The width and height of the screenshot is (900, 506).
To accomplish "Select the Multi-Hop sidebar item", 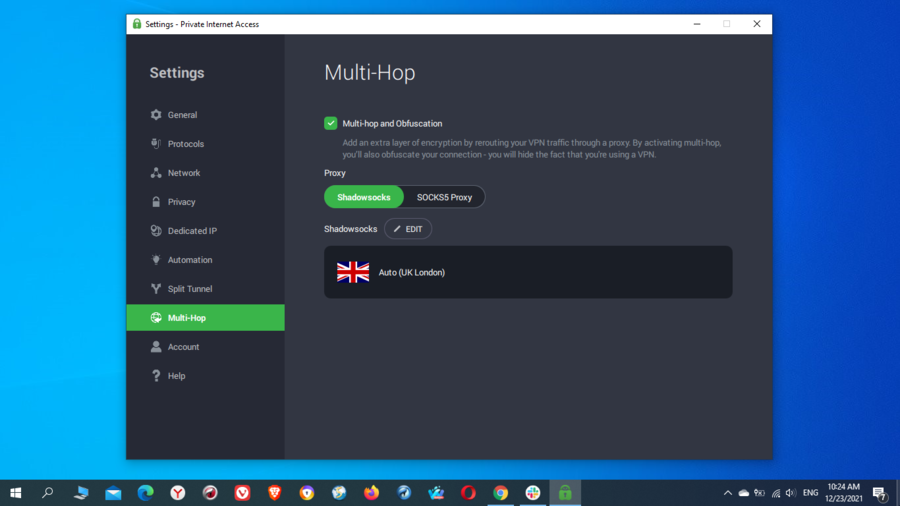I will click(186, 318).
